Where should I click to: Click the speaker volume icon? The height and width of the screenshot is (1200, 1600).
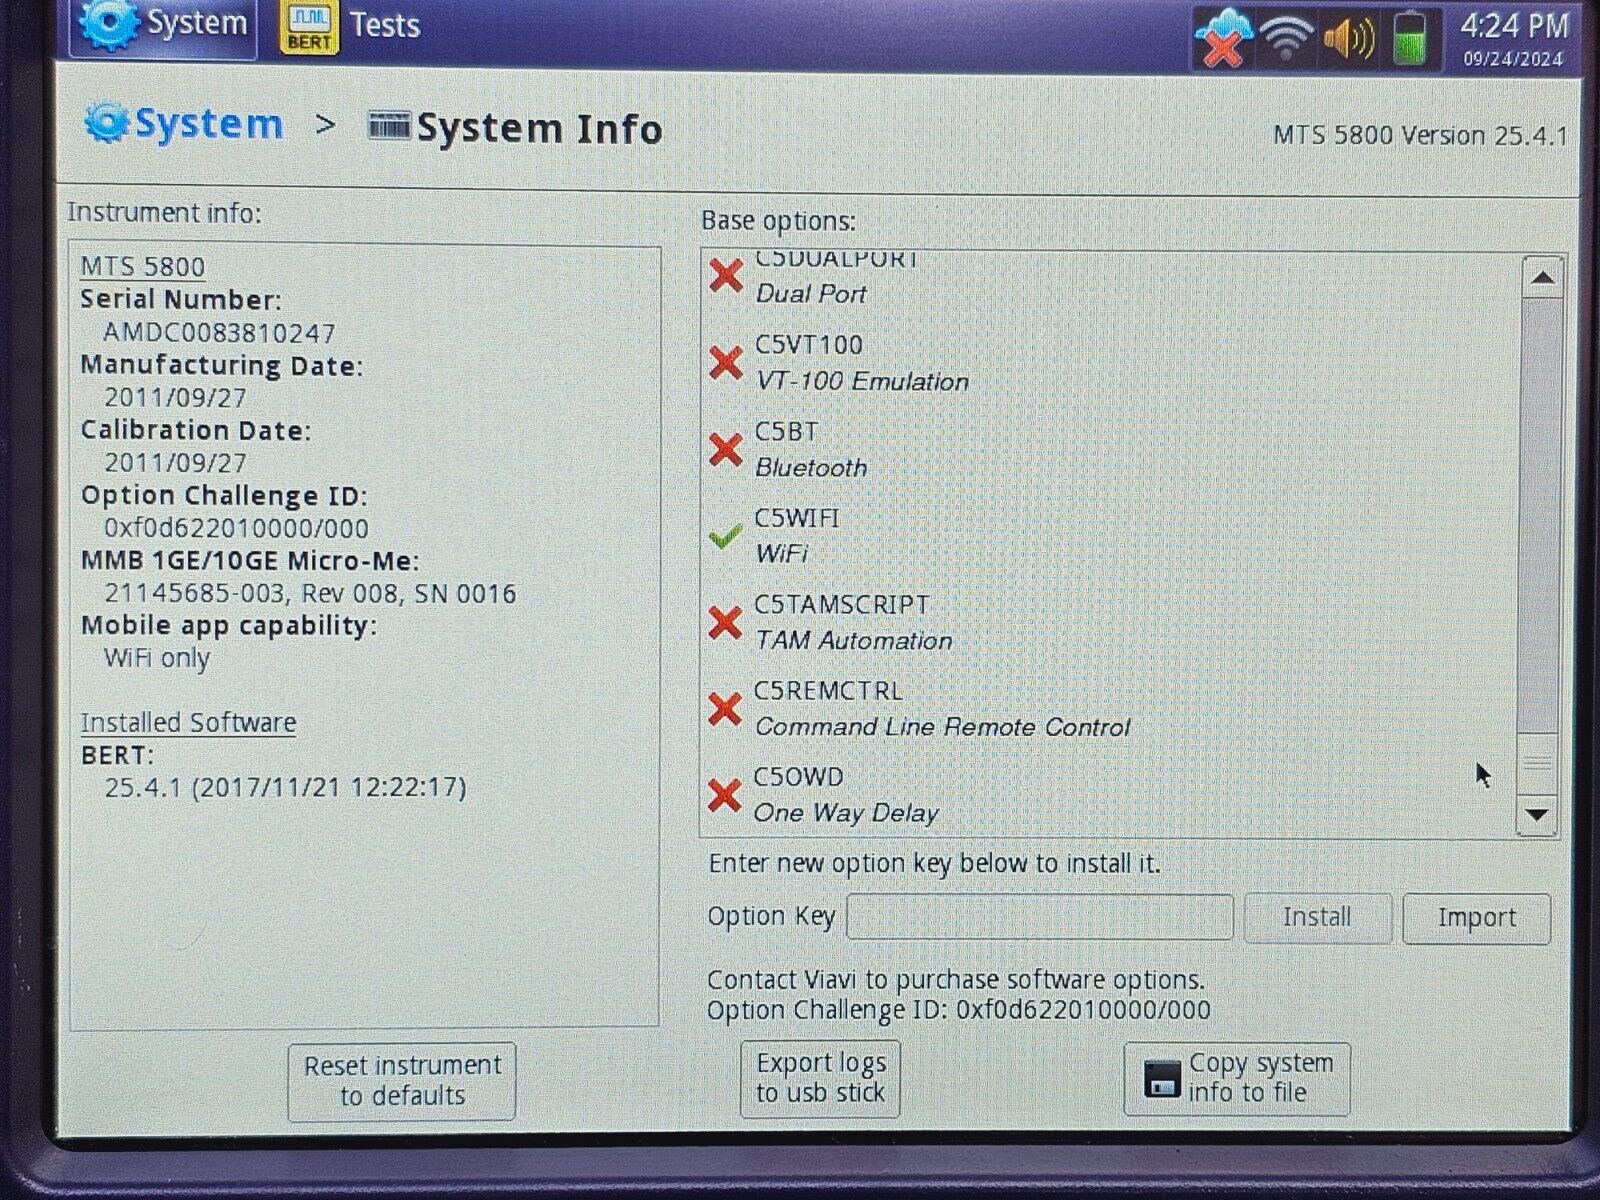pos(1348,38)
